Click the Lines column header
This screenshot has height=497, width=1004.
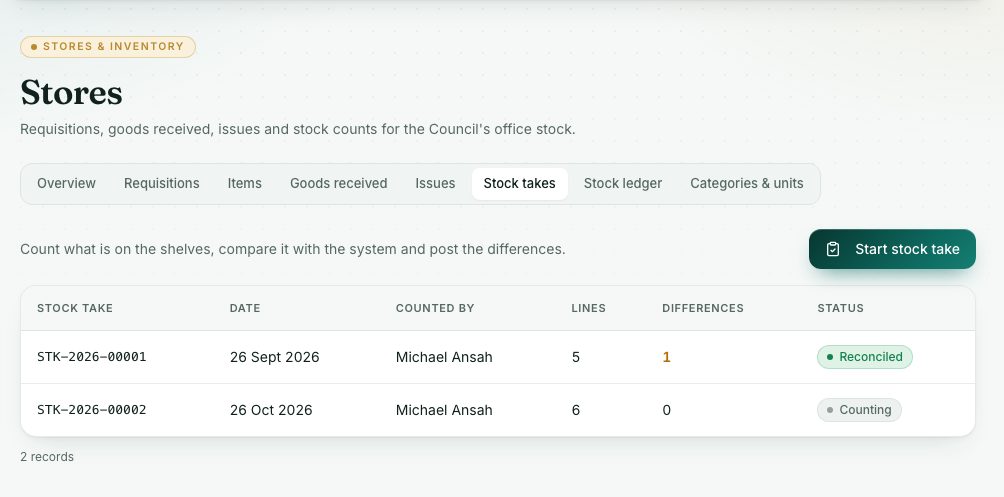pyautogui.click(x=588, y=308)
